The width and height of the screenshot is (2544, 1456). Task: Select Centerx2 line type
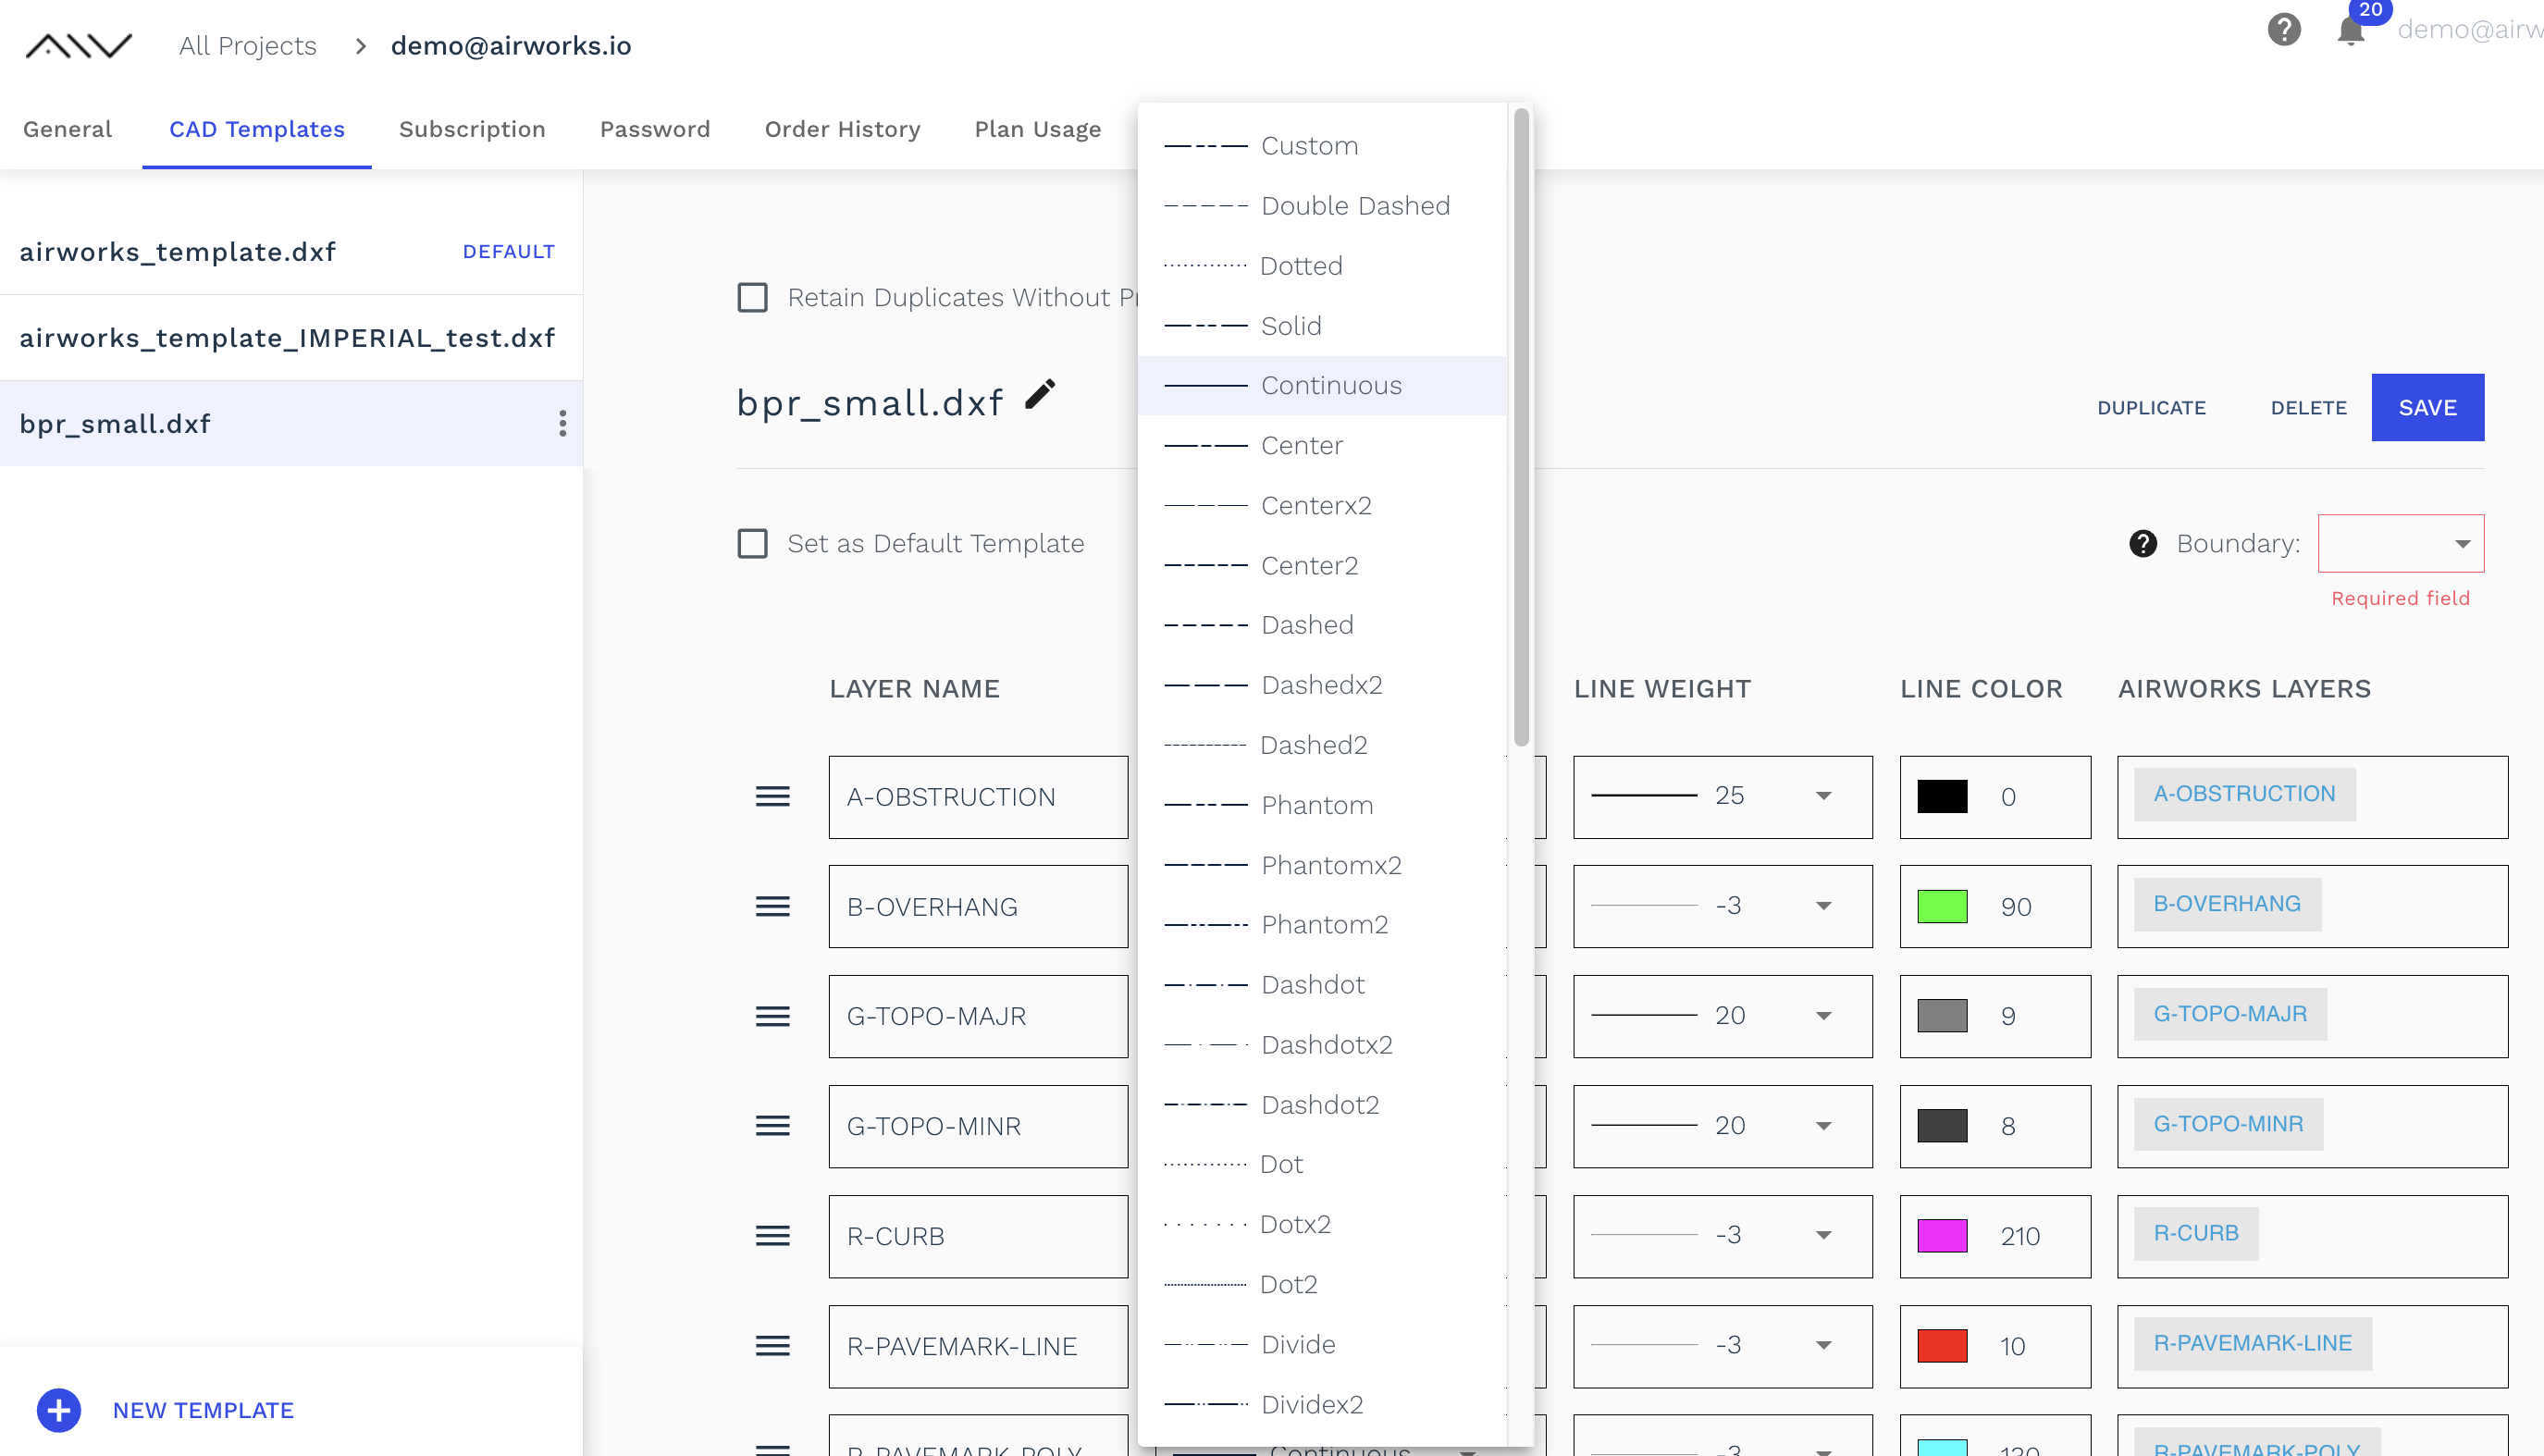point(1322,505)
